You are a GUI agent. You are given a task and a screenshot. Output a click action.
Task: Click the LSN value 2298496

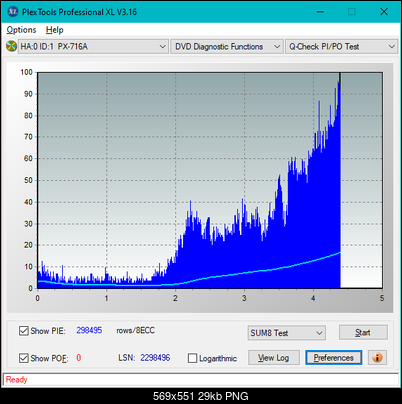pos(155,358)
